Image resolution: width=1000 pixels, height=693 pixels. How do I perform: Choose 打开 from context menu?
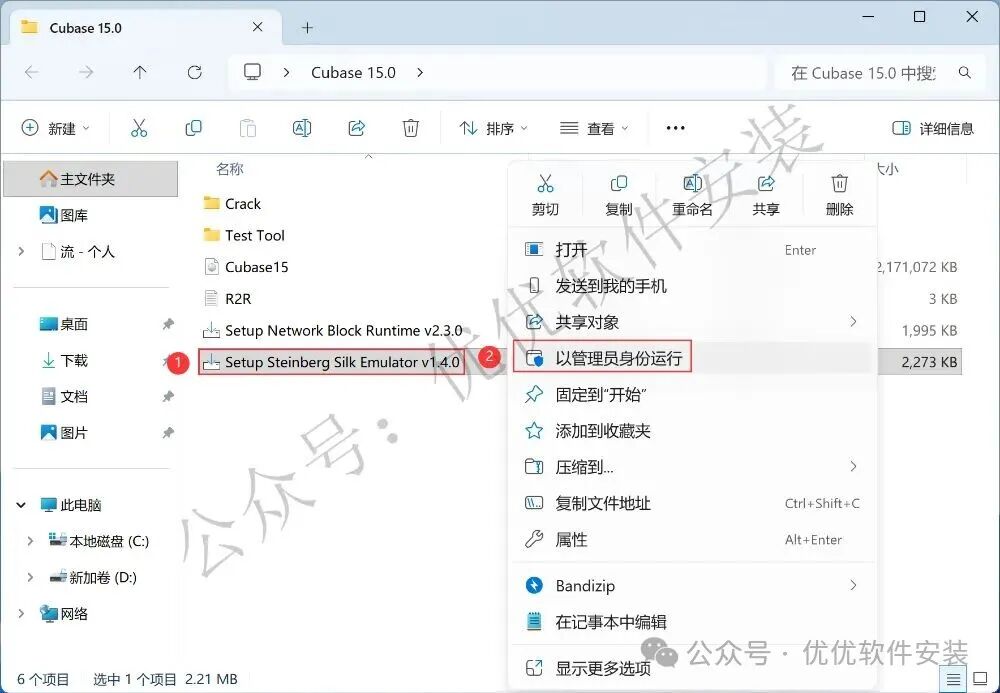point(692,249)
